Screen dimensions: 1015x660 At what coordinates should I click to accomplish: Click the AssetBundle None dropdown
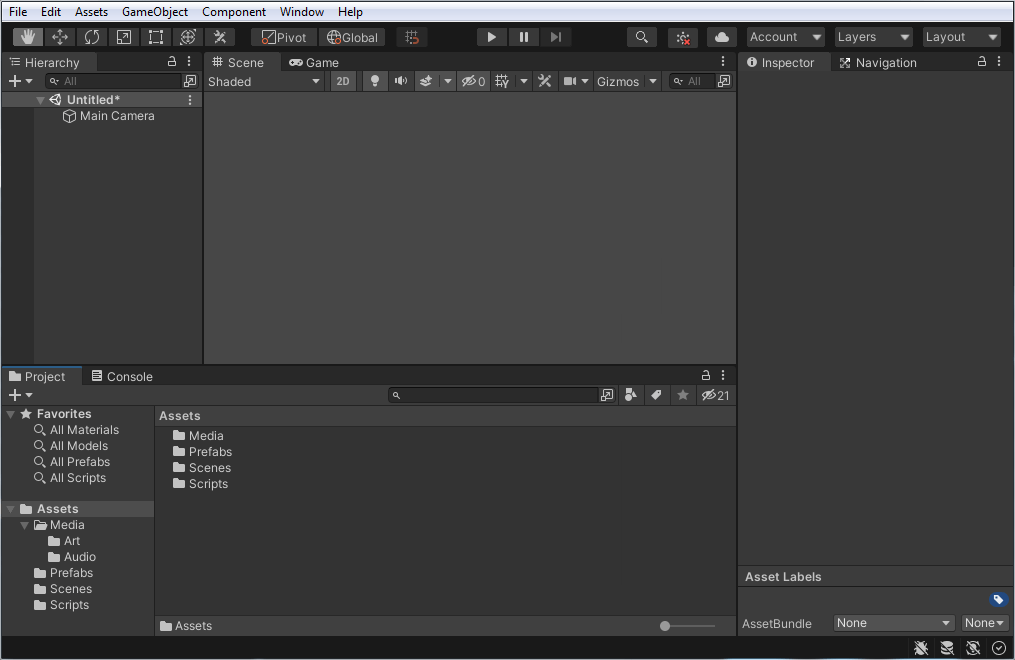893,623
